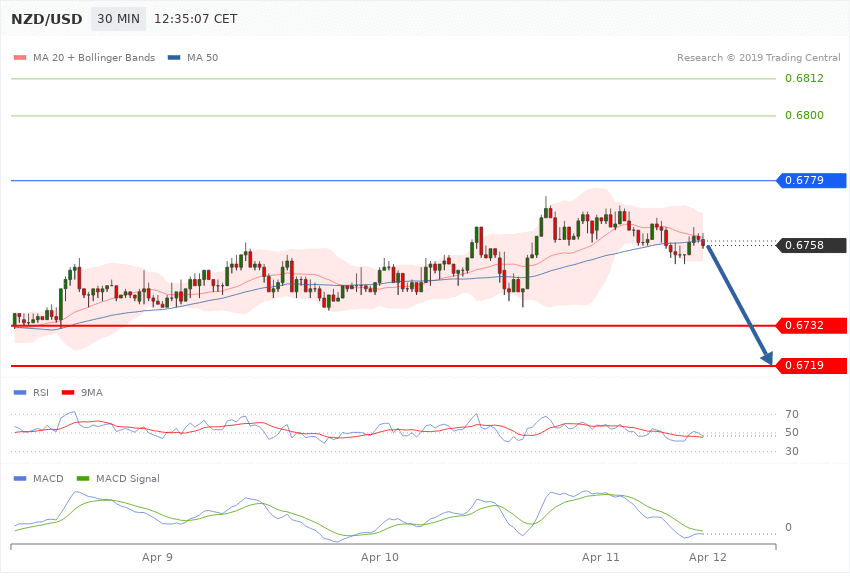
Task: Click the MACD 0 axis label
Action: (x=788, y=527)
